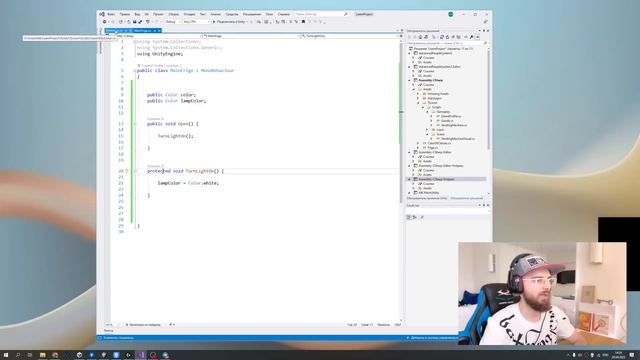The width and height of the screenshot is (640, 360).
Task: Switch to the Обозреватель решений tab
Action: point(467,198)
